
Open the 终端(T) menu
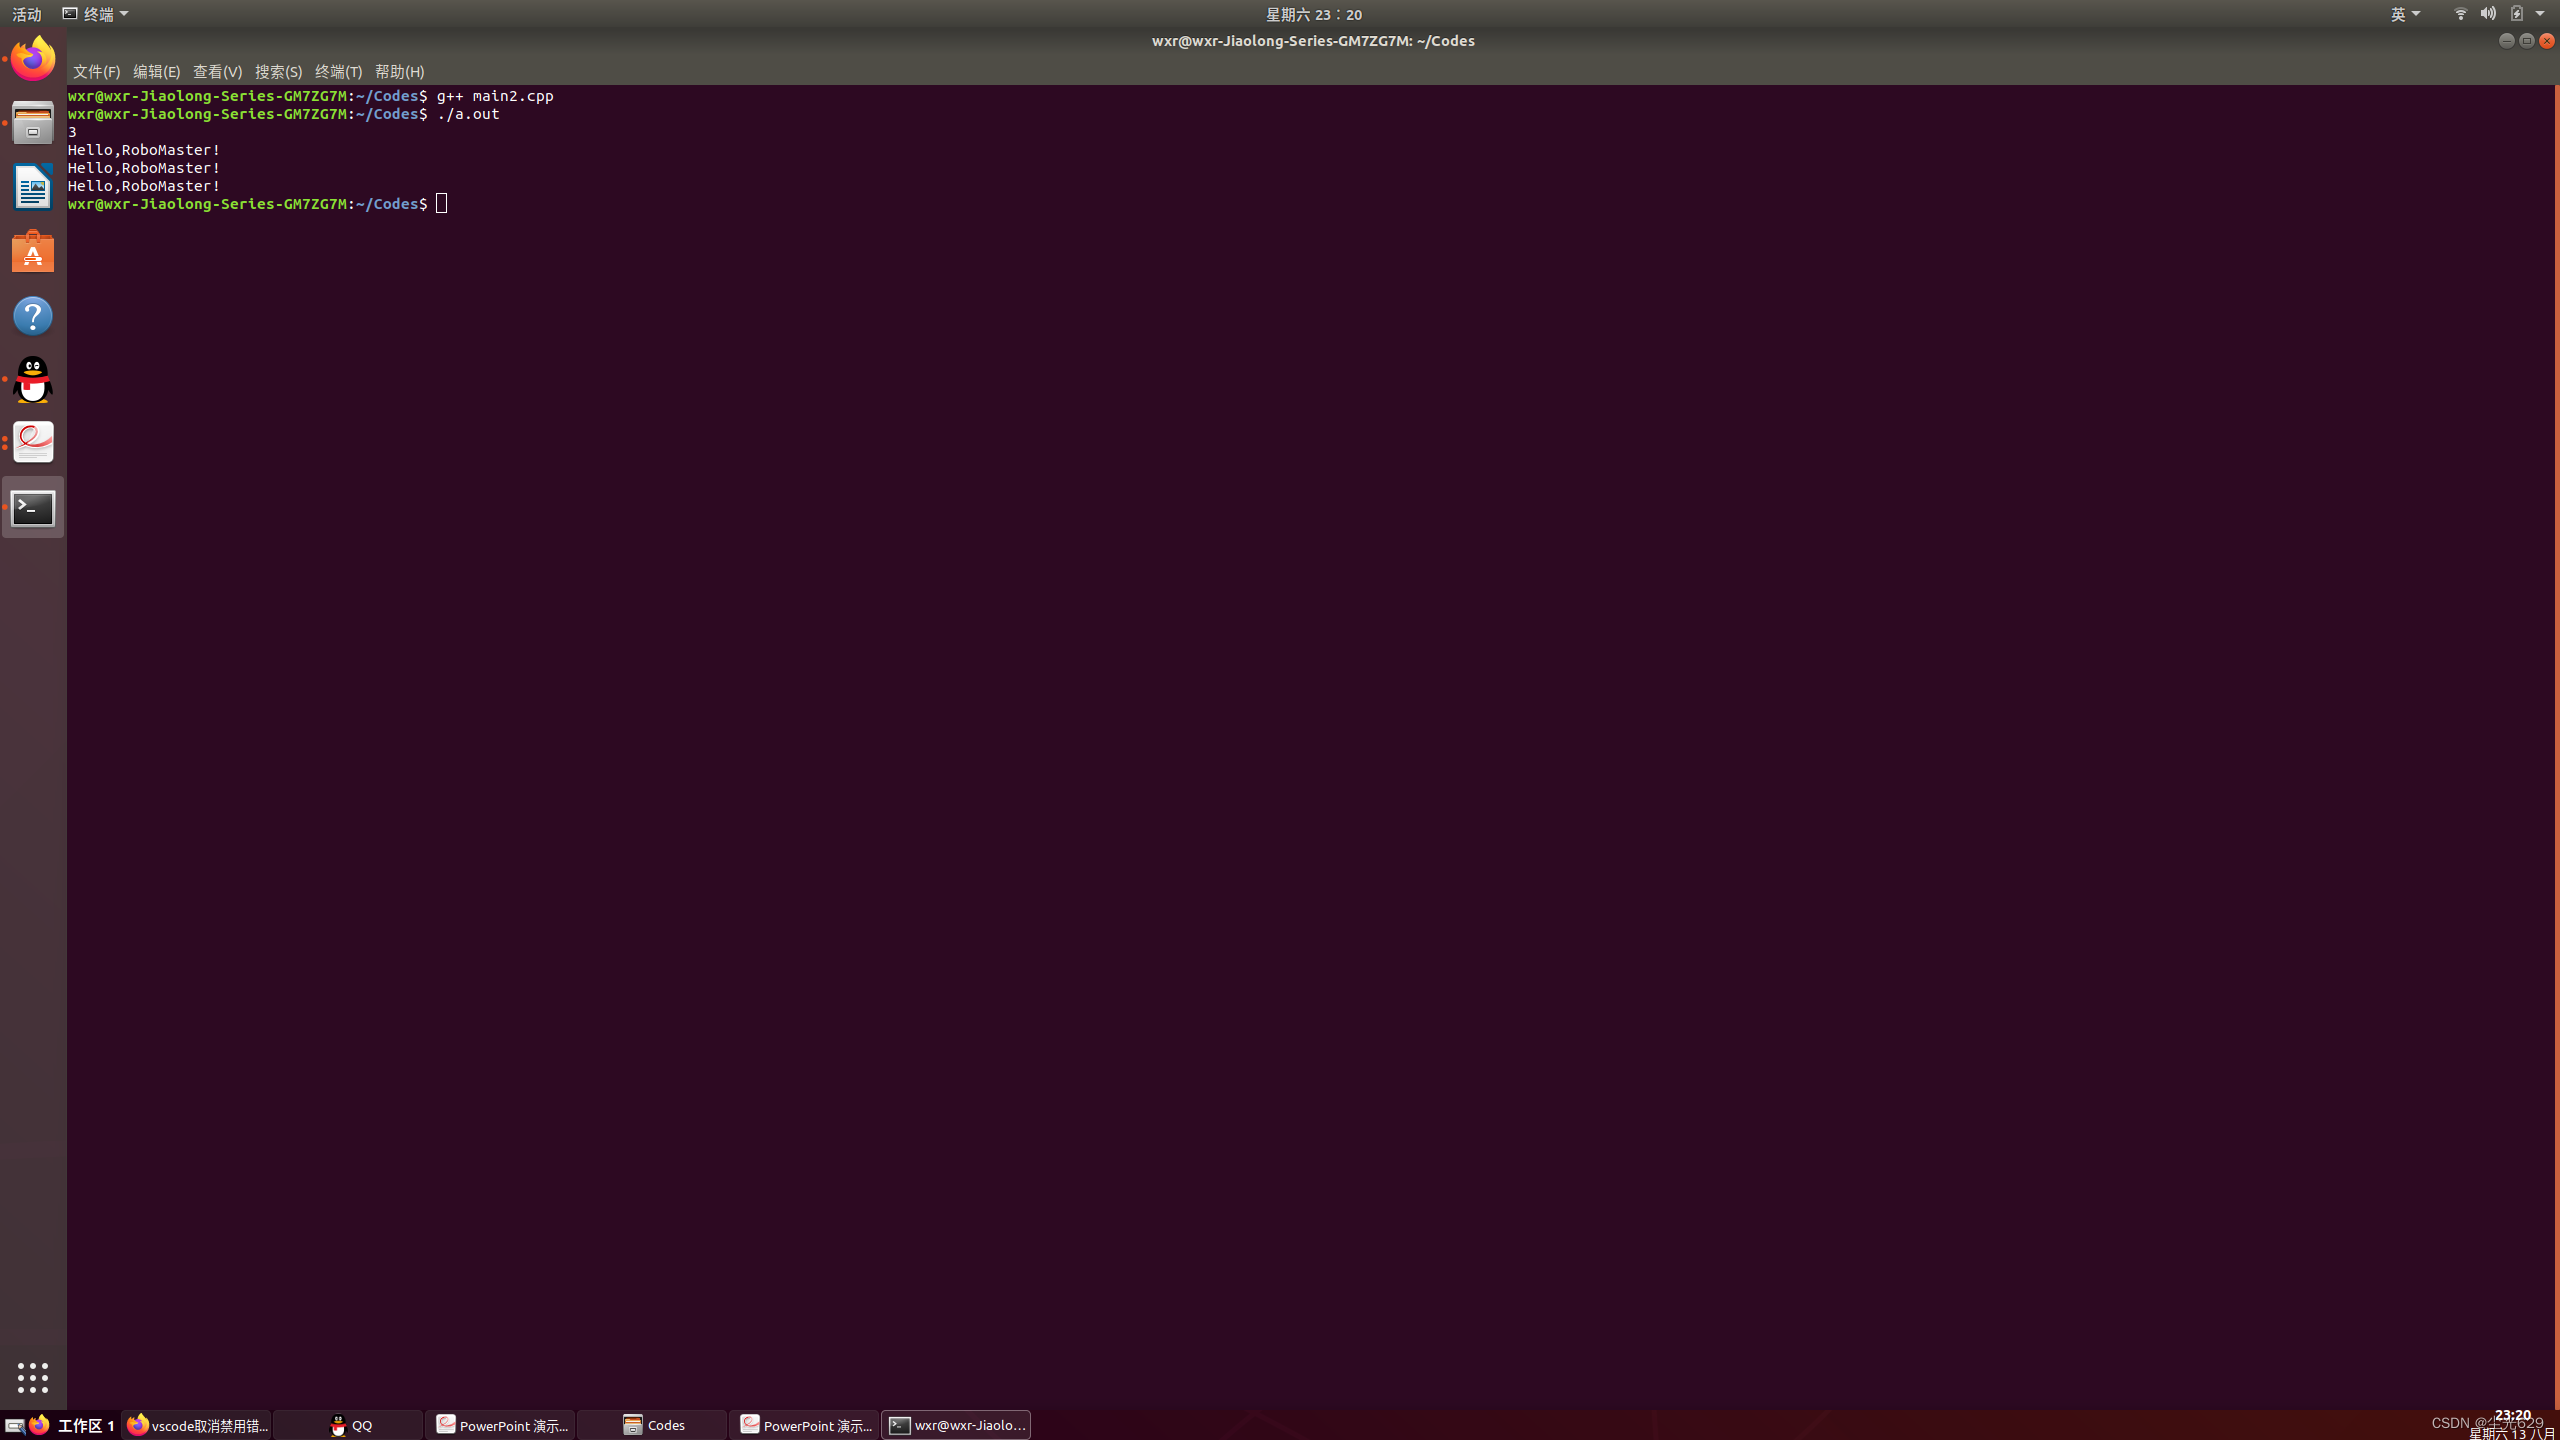point(338,72)
